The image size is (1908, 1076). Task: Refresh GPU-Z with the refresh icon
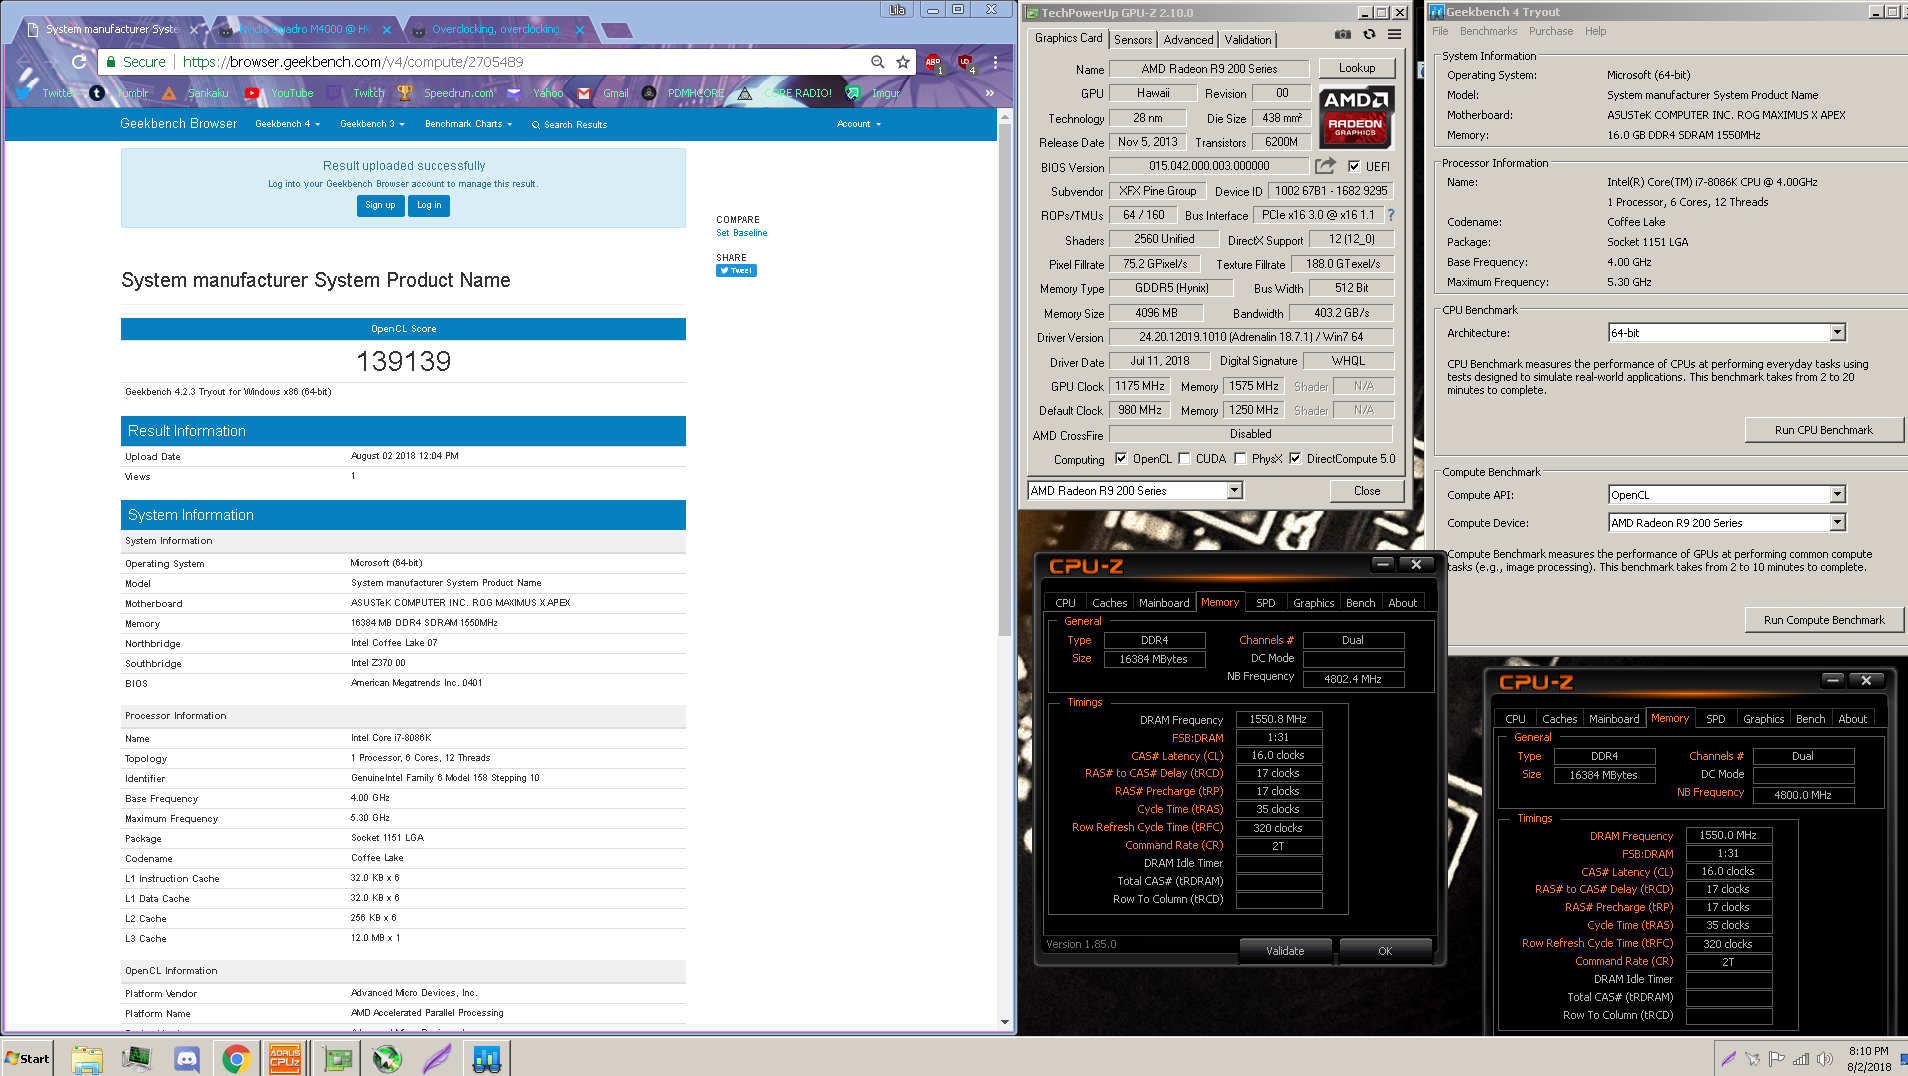(1369, 34)
